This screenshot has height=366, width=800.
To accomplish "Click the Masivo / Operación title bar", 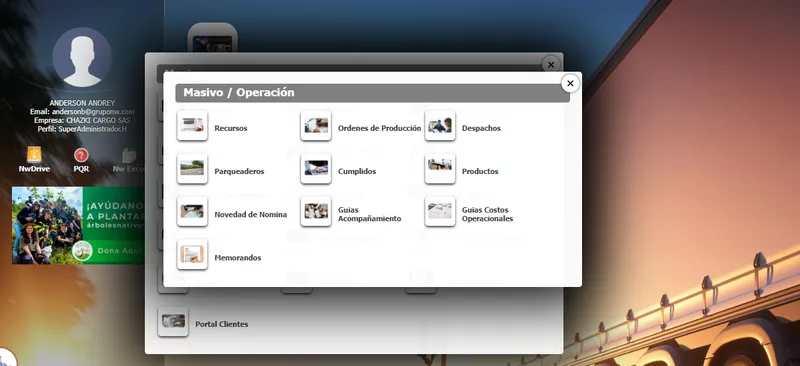I will point(372,93).
